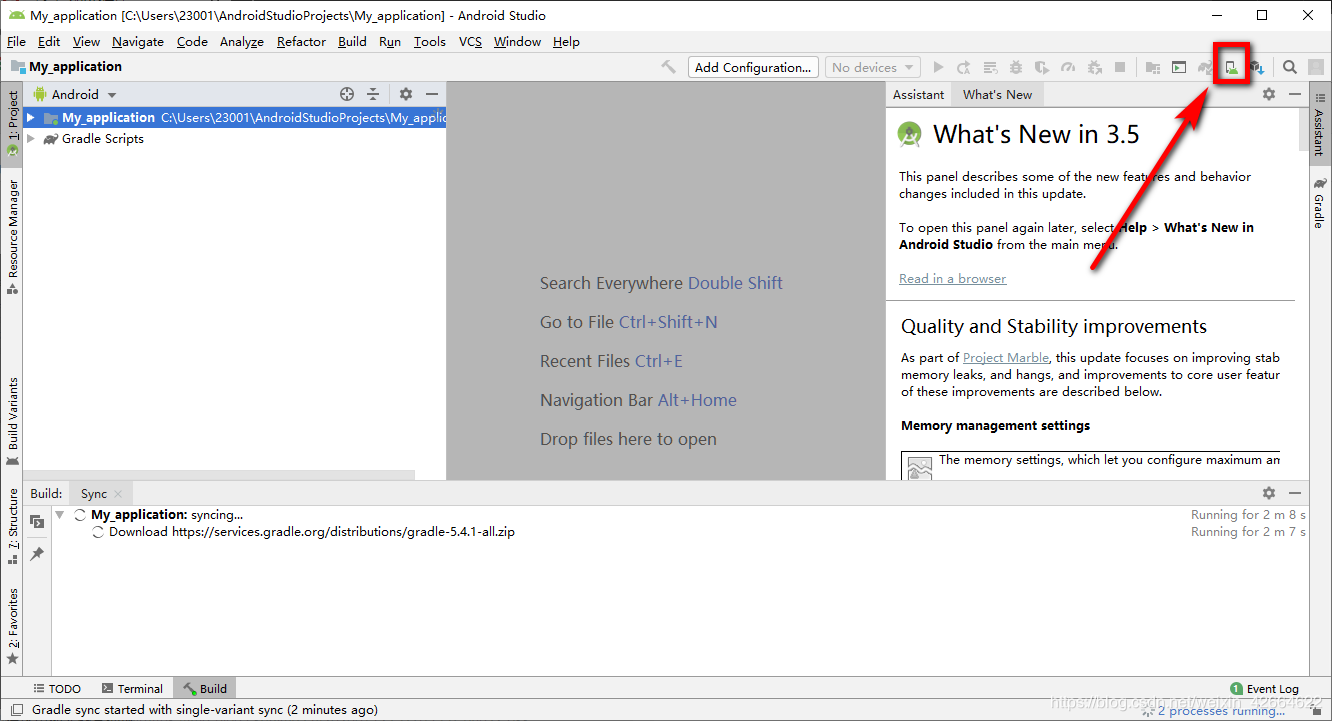Hide the Project panel with minus icon
Image resolution: width=1332 pixels, height=721 pixels.
tap(432, 94)
